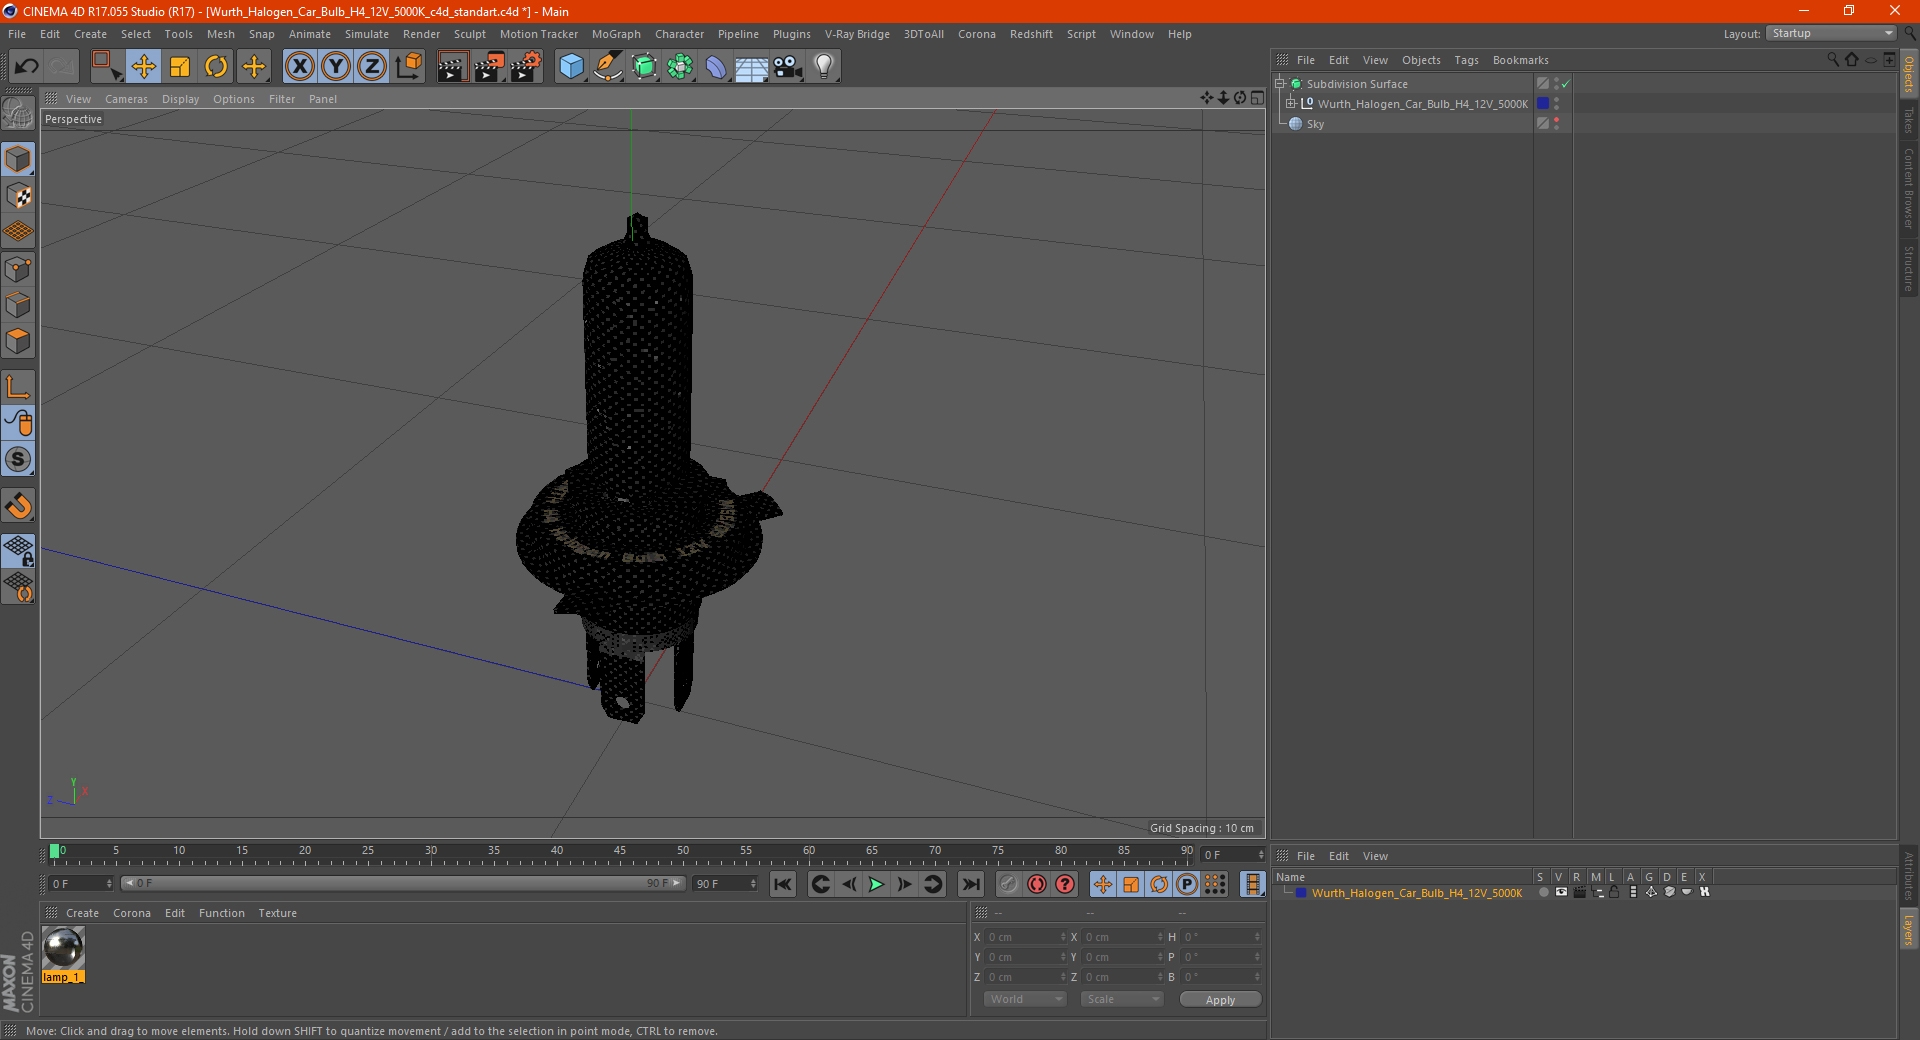The height and width of the screenshot is (1040, 1920).
Task: Select Polygons mode in left sidebar
Action: pyautogui.click(x=18, y=341)
